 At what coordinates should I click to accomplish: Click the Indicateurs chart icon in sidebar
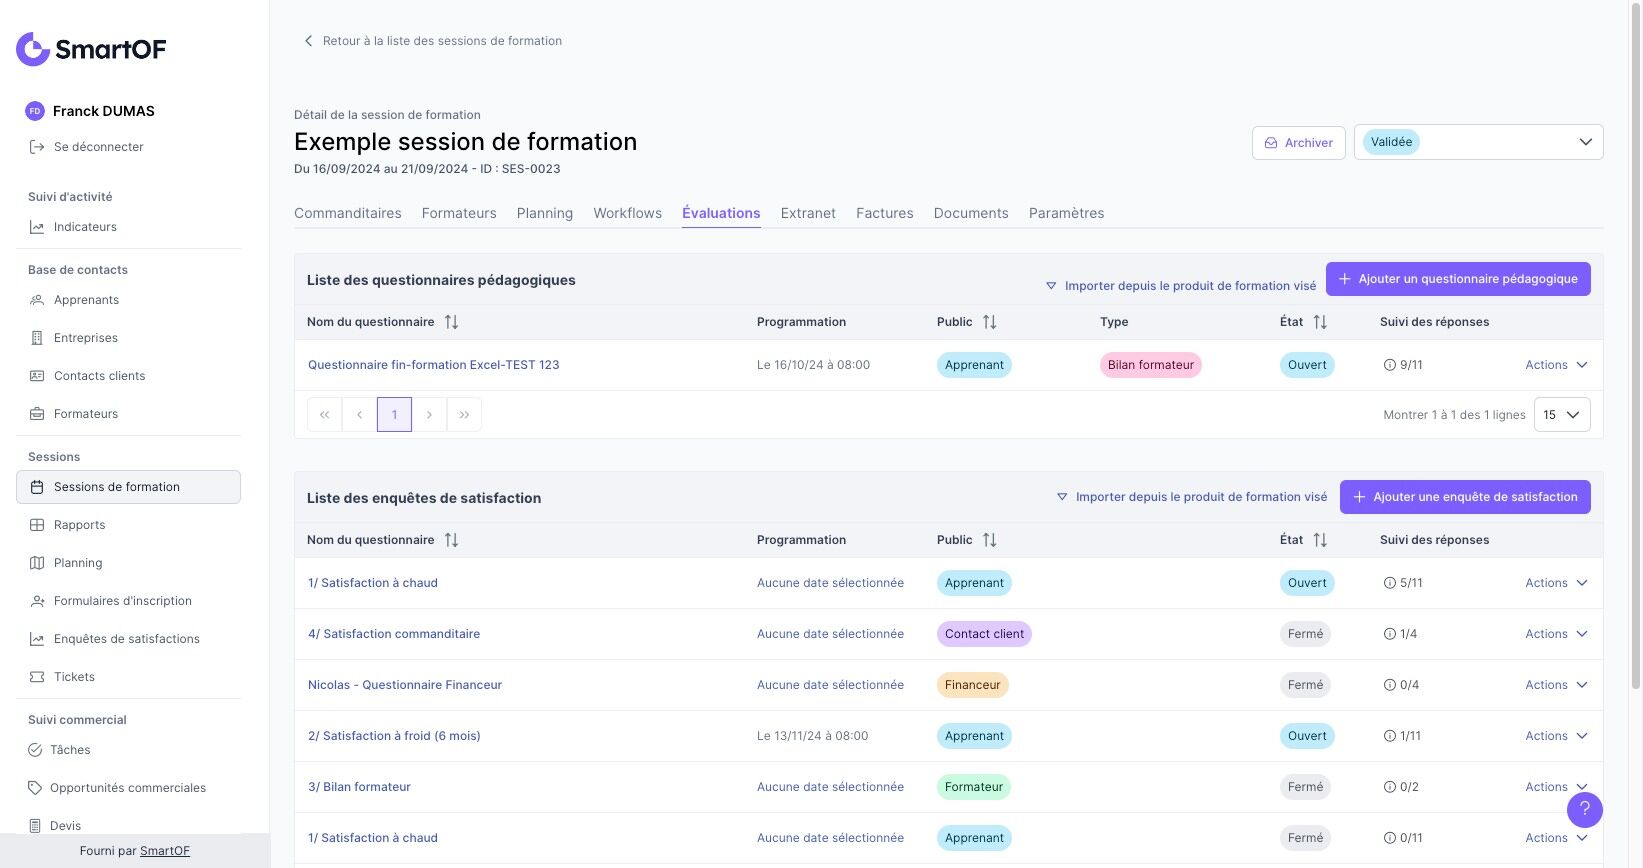(x=37, y=227)
